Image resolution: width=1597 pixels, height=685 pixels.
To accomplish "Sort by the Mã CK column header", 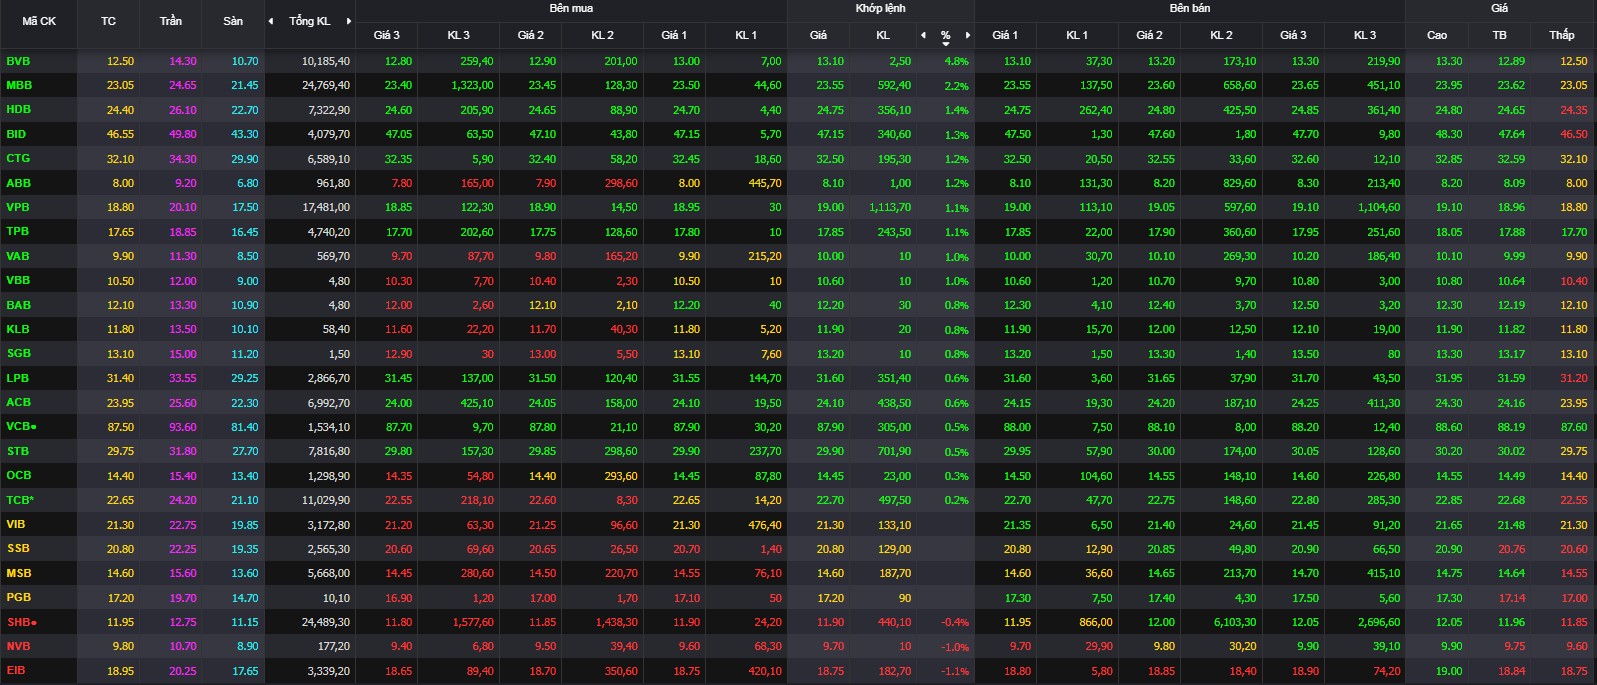I will [39, 21].
